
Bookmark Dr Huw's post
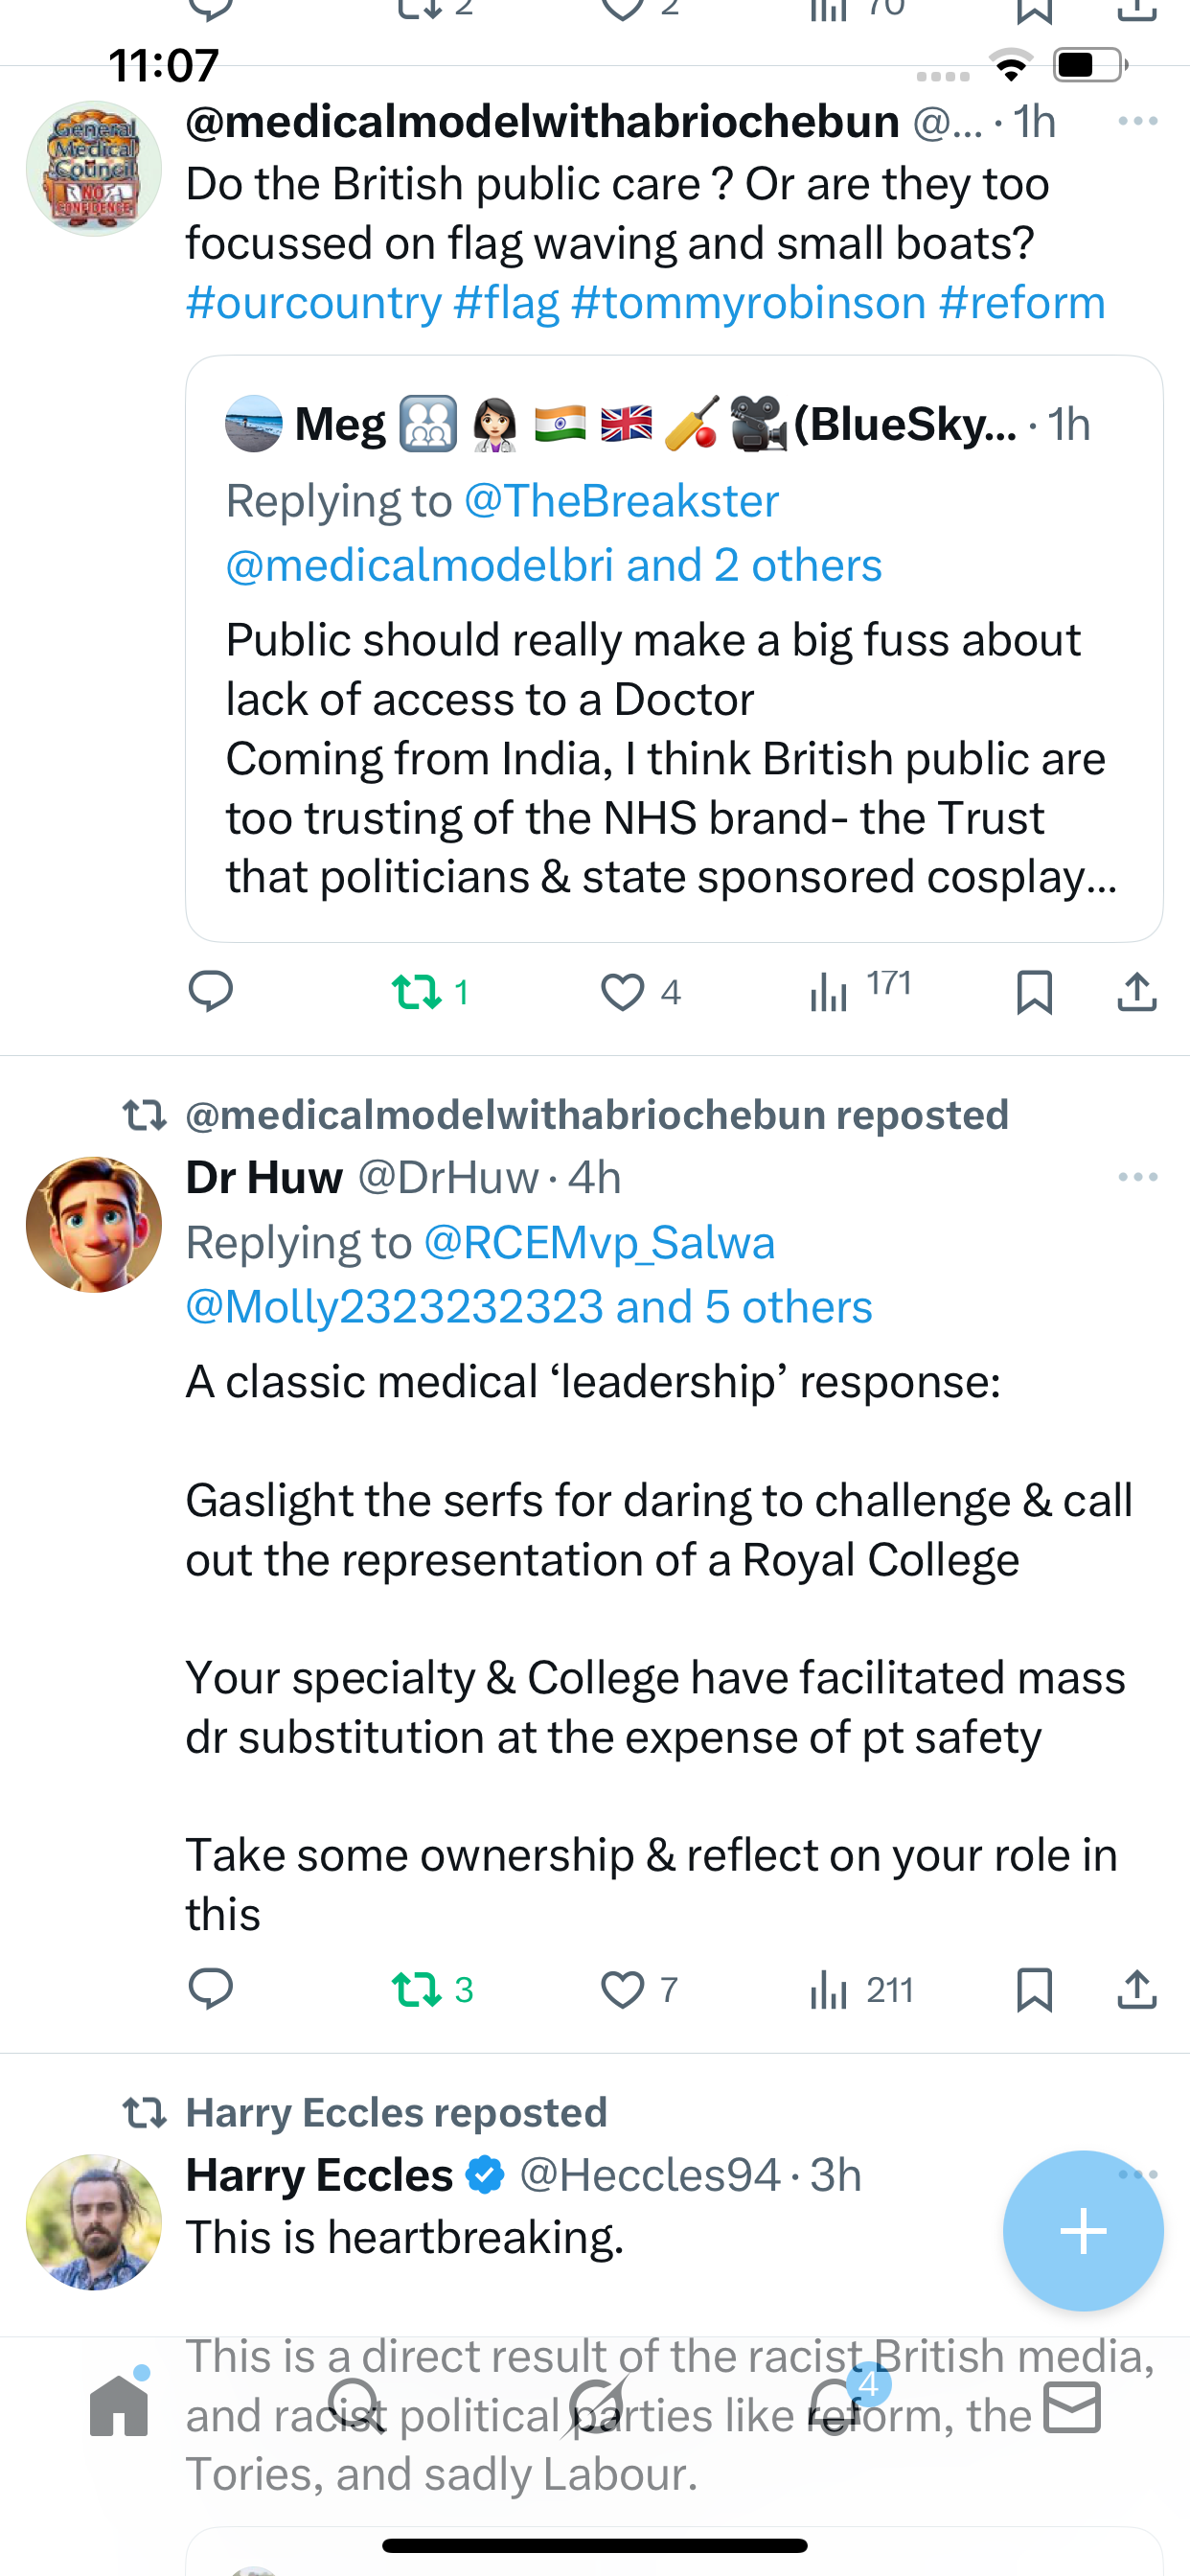pos(1034,1989)
